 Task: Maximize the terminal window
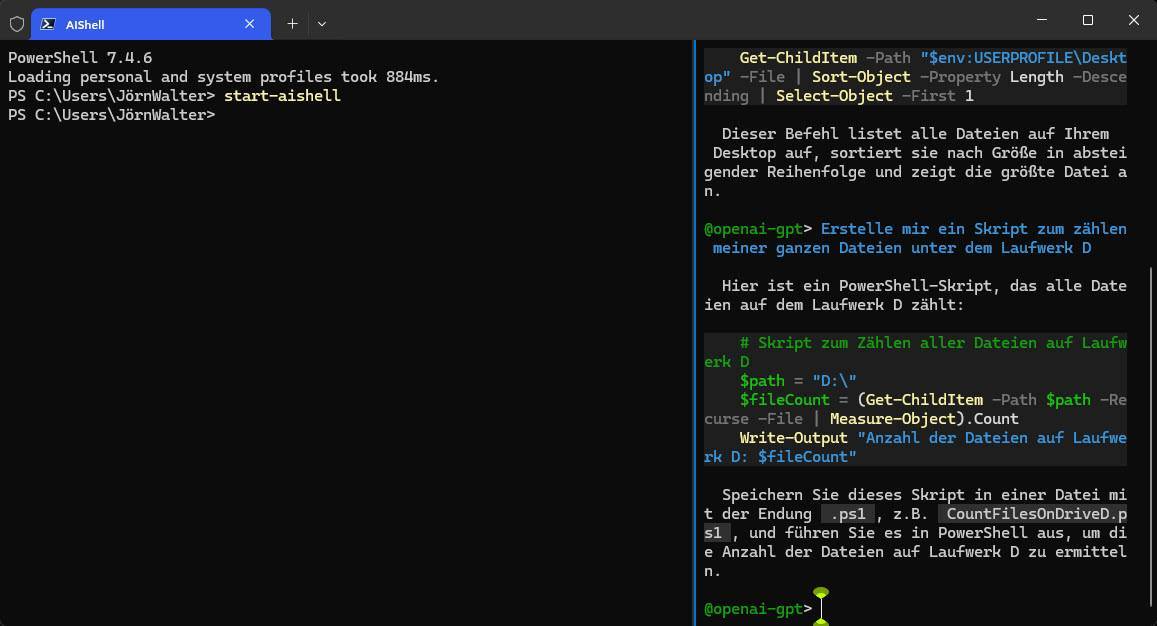(1087, 20)
